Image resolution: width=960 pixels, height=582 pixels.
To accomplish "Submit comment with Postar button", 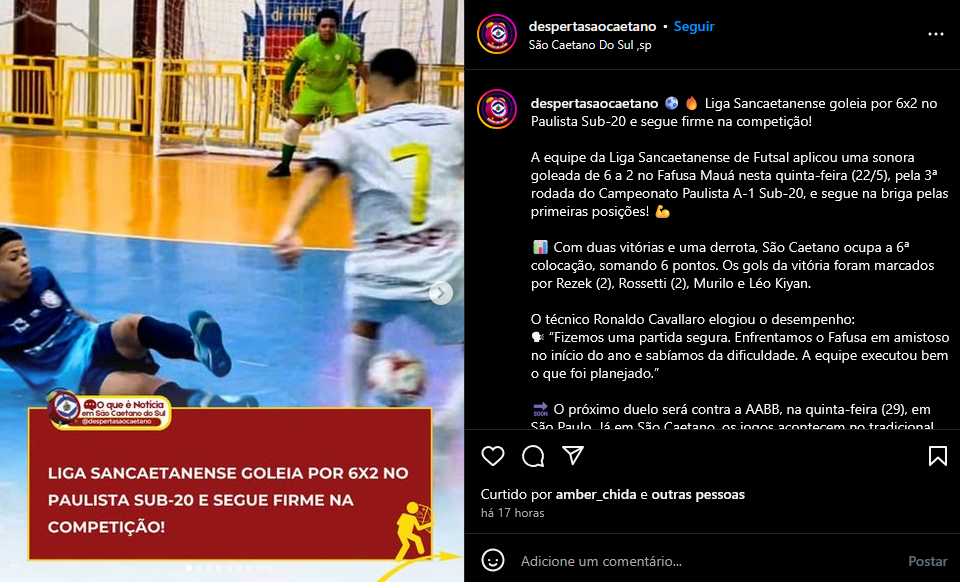I will click(928, 561).
